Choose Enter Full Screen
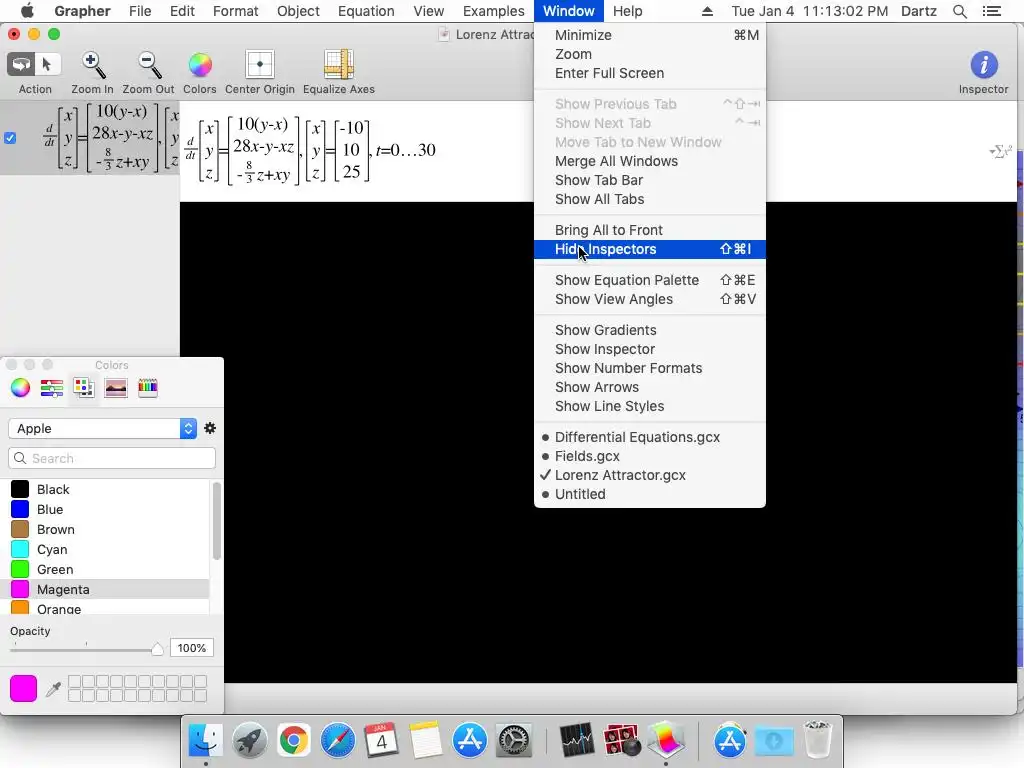Image resolution: width=1024 pixels, height=768 pixels. 650,73
